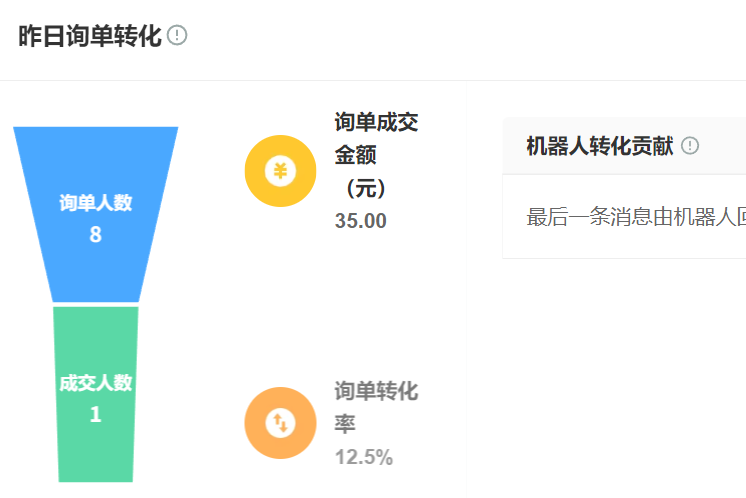
Task: Click the 金额 line of the amount title
Action: coord(355,155)
